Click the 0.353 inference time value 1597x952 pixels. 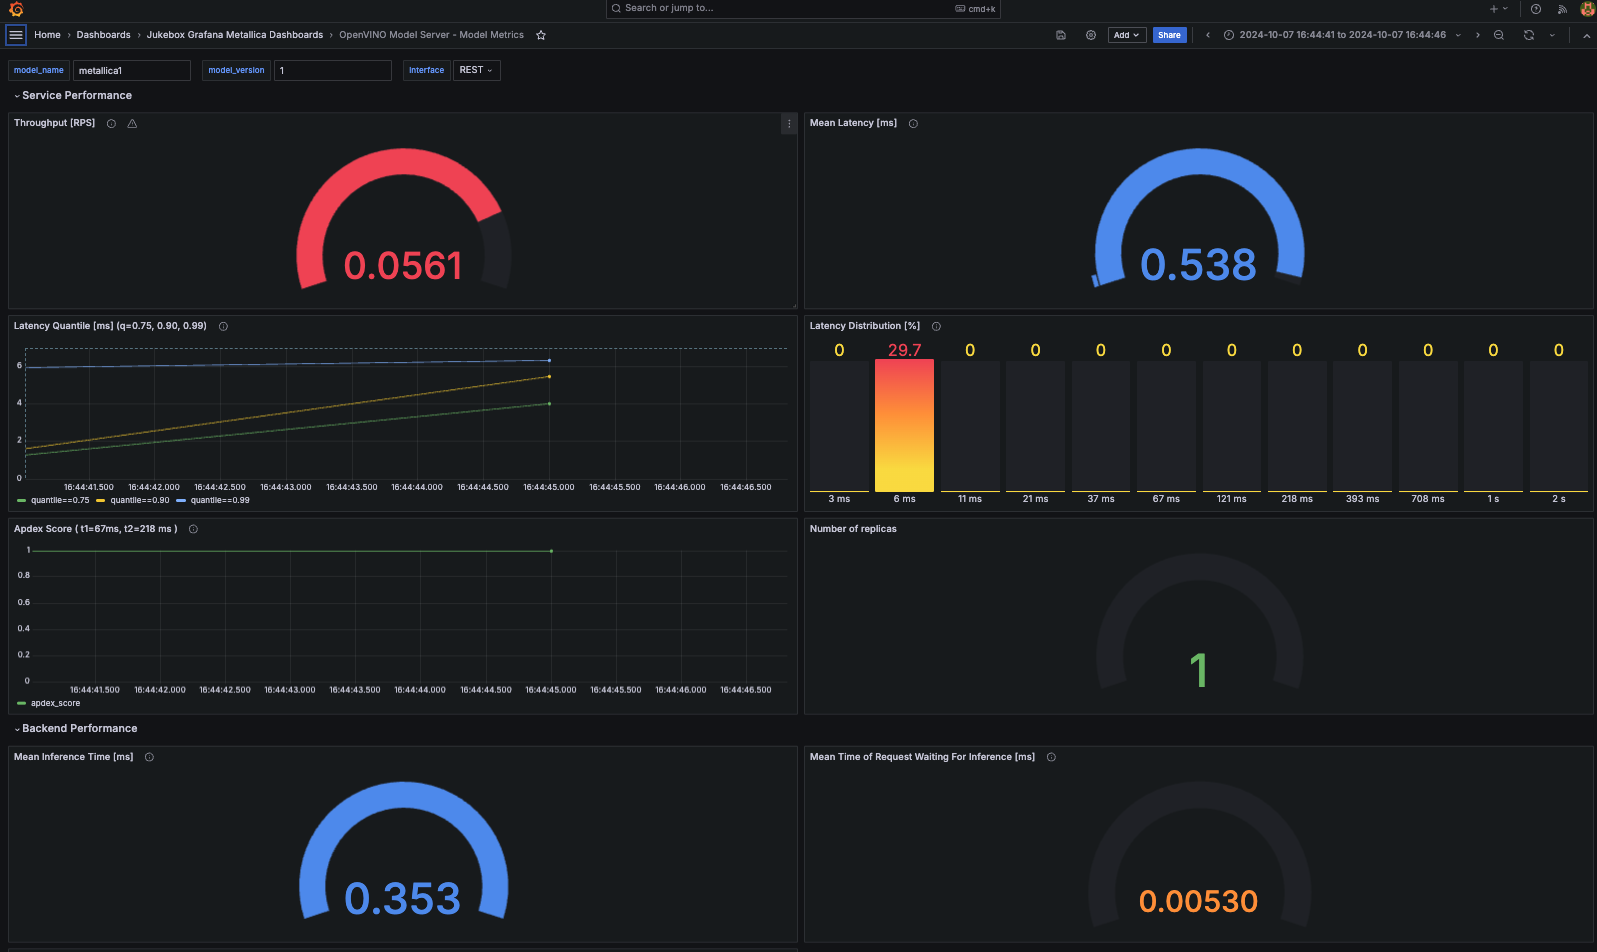coord(403,899)
